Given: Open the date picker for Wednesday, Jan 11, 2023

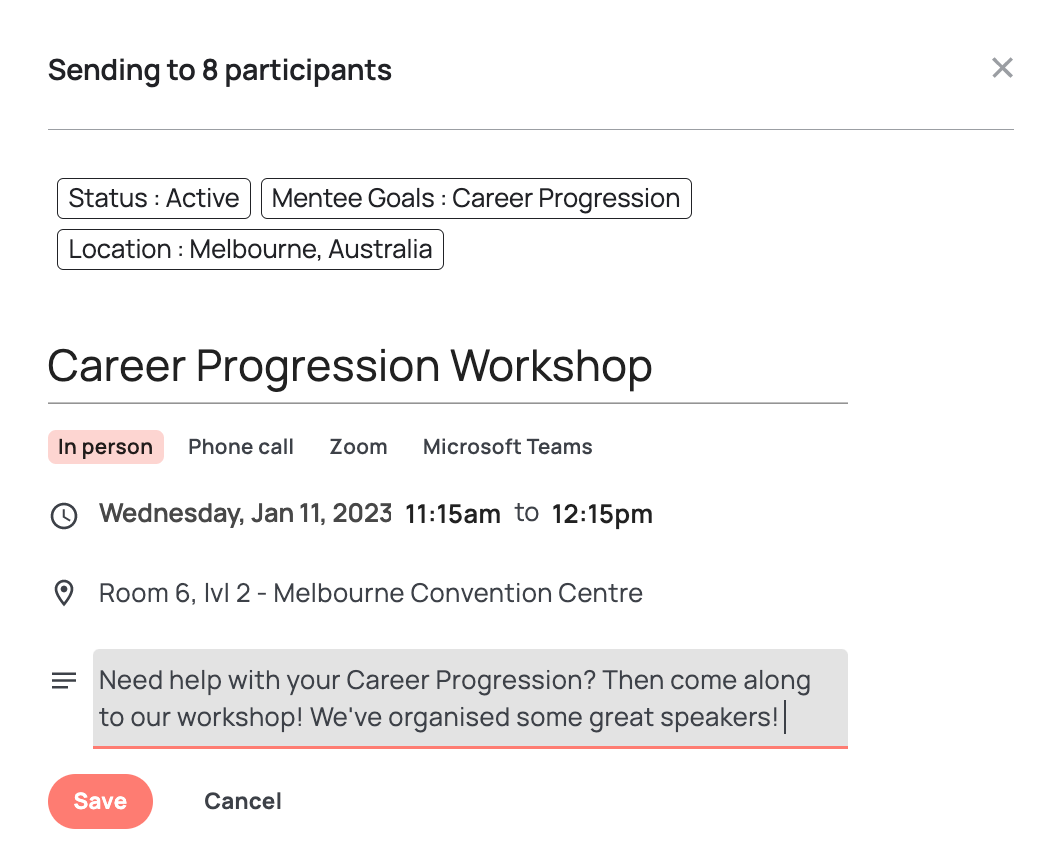Looking at the screenshot, I should point(245,513).
